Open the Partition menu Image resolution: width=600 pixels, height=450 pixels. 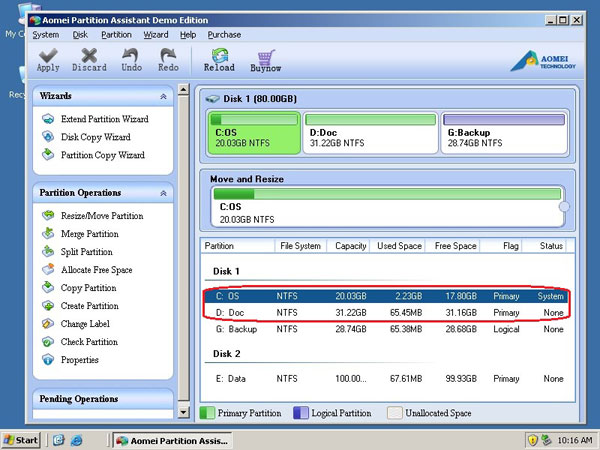tap(116, 35)
